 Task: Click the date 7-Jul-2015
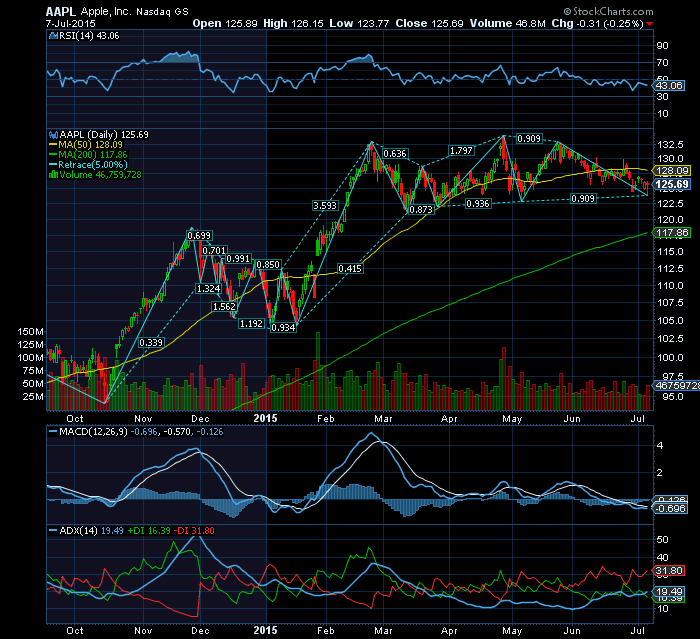click(71, 23)
